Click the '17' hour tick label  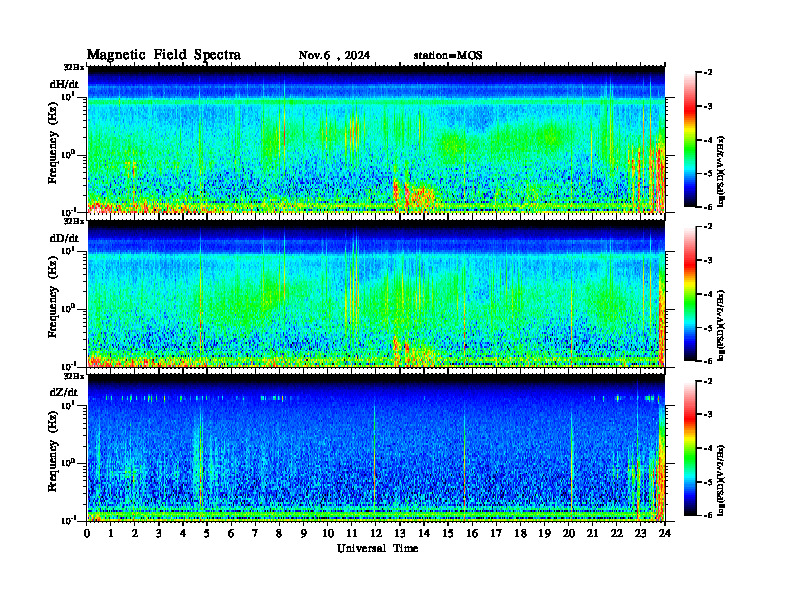click(x=496, y=533)
